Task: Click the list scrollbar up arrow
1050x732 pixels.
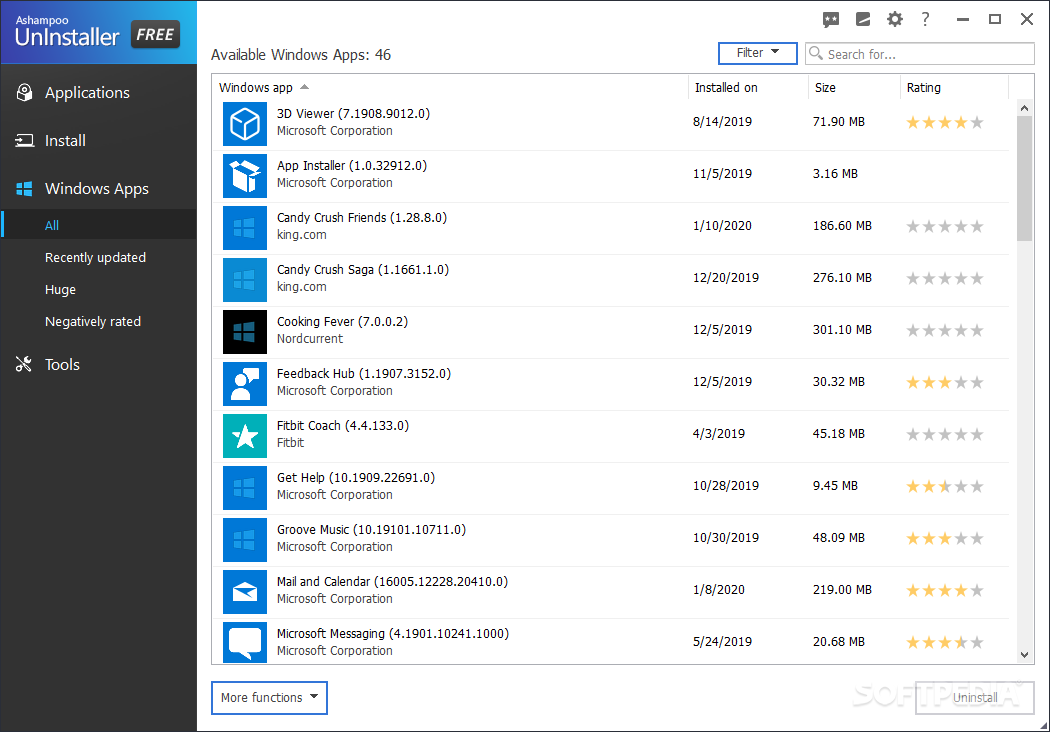Action: click(x=1024, y=108)
